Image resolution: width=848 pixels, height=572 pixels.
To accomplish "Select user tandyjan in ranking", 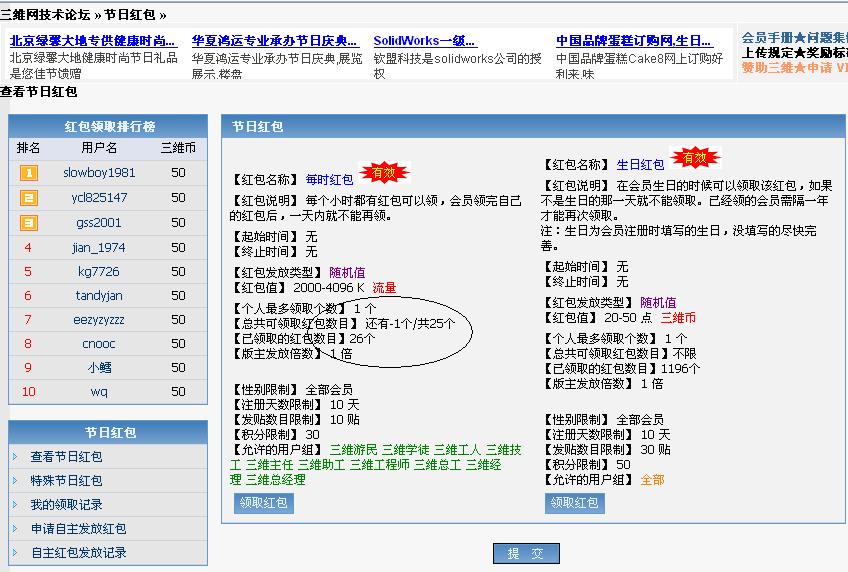I will (99, 296).
